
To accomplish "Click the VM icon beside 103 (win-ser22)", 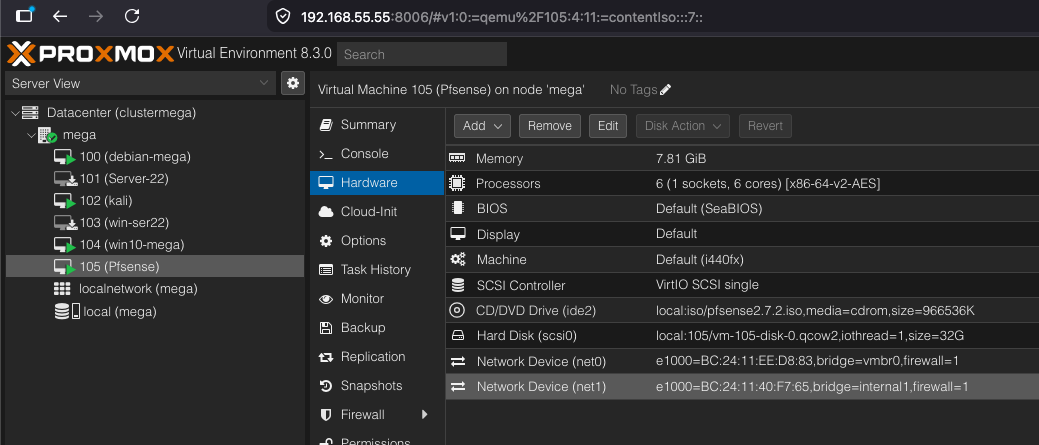I will [x=64, y=223].
